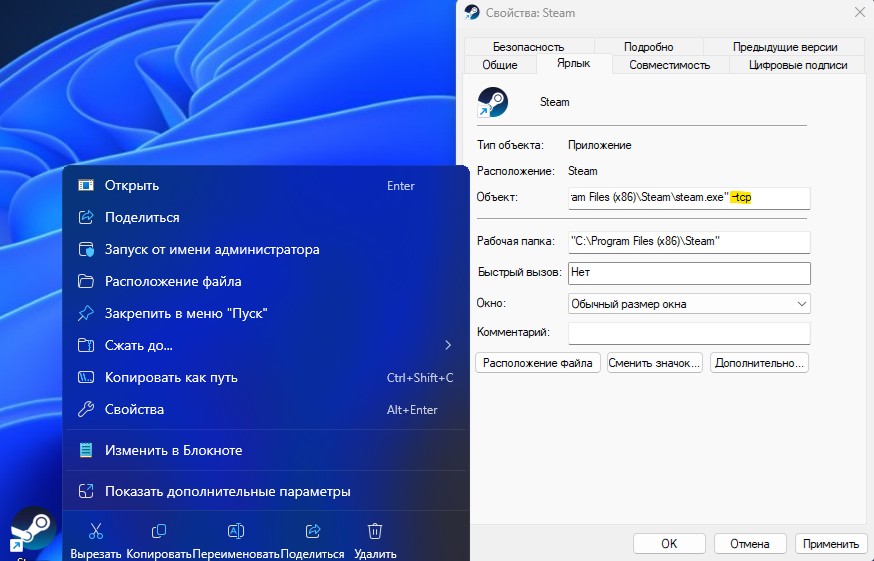Click the Steam desktop shortcut icon
Image resolution: width=874 pixels, height=561 pixels.
32,530
